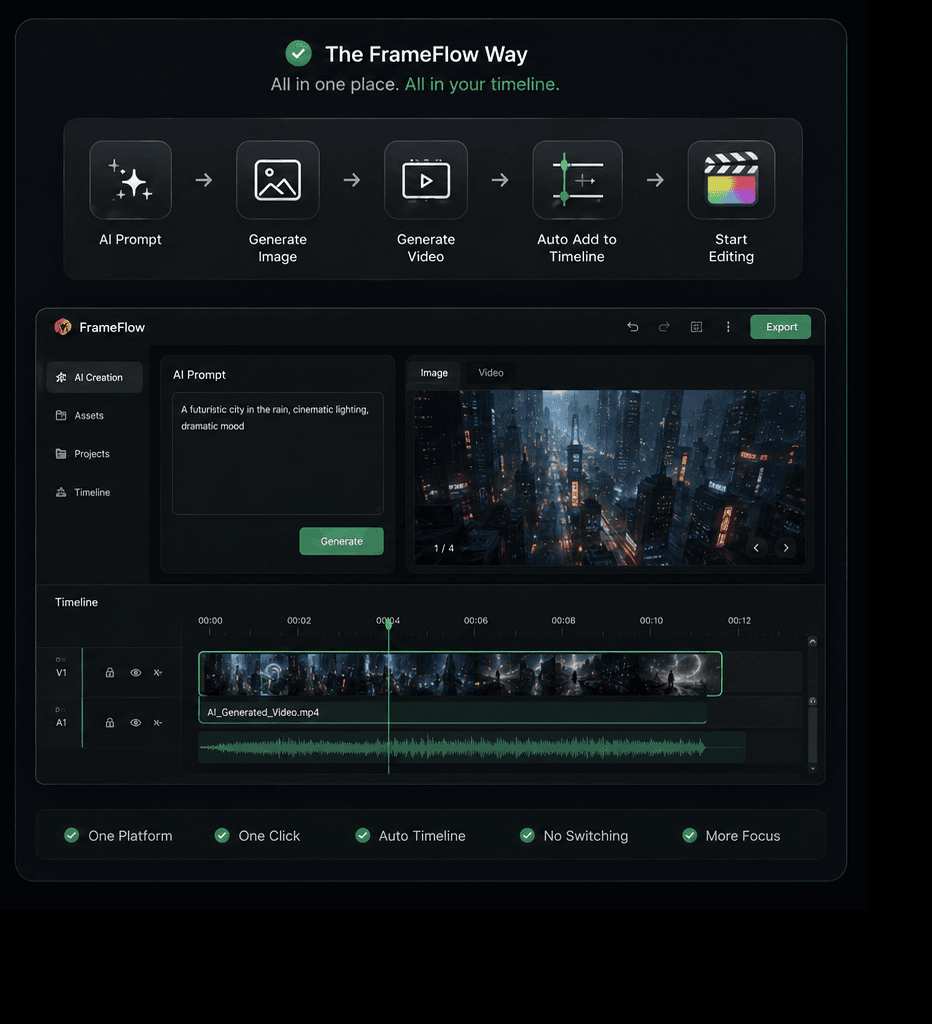This screenshot has height=1024, width=932.
Task: Click the A1 track label
Action: pyautogui.click(x=61, y=722)
